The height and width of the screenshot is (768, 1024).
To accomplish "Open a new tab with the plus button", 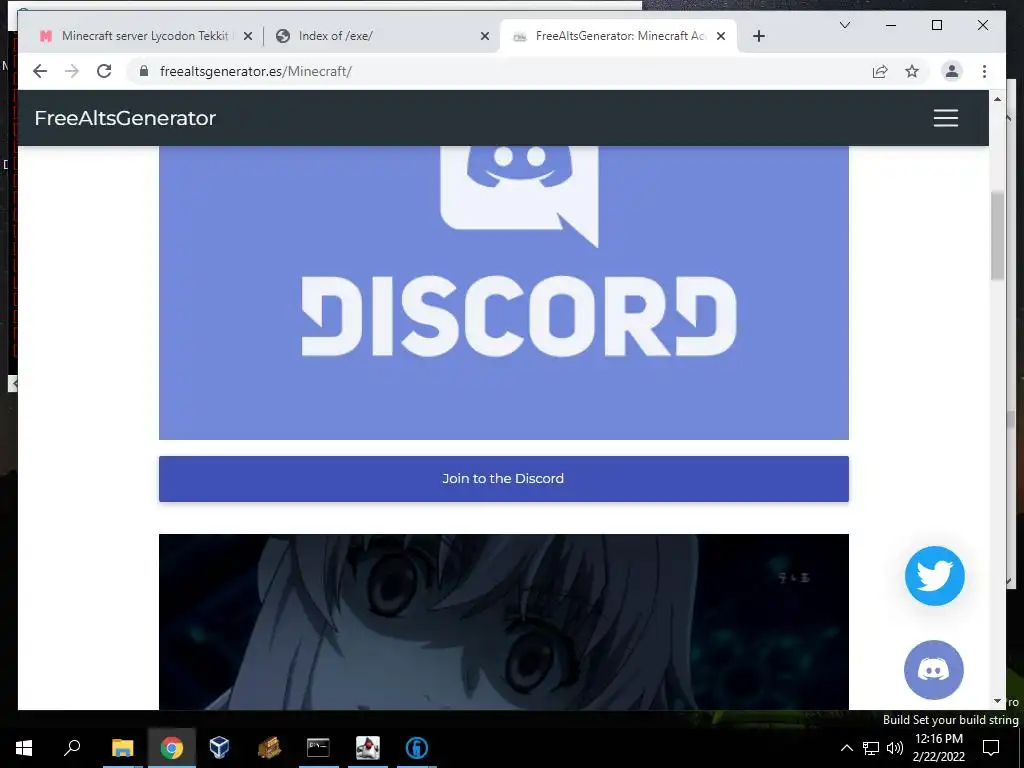I will point(759,36).
